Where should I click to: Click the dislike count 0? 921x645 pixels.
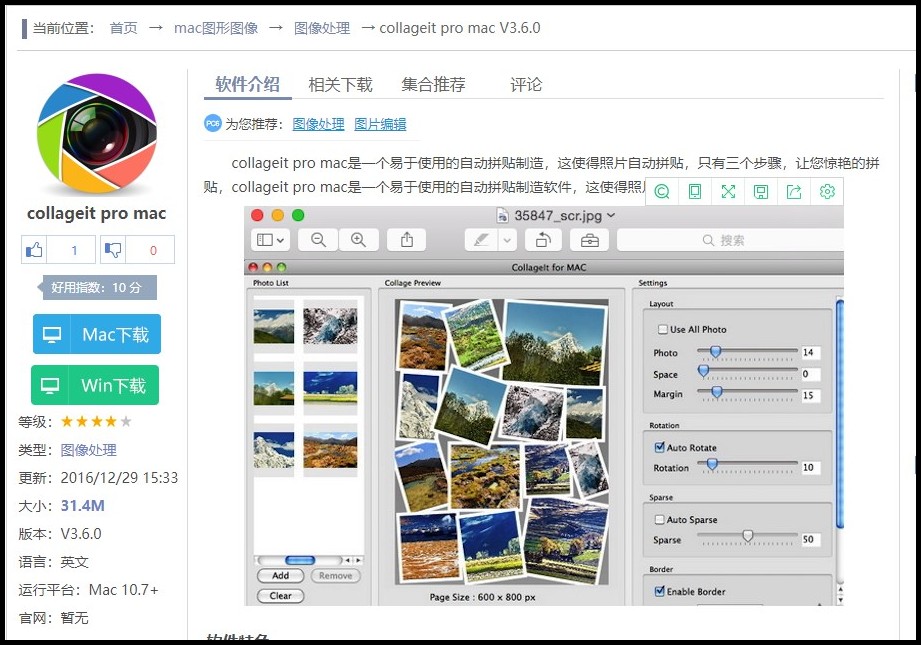click(x=153, y=251)
